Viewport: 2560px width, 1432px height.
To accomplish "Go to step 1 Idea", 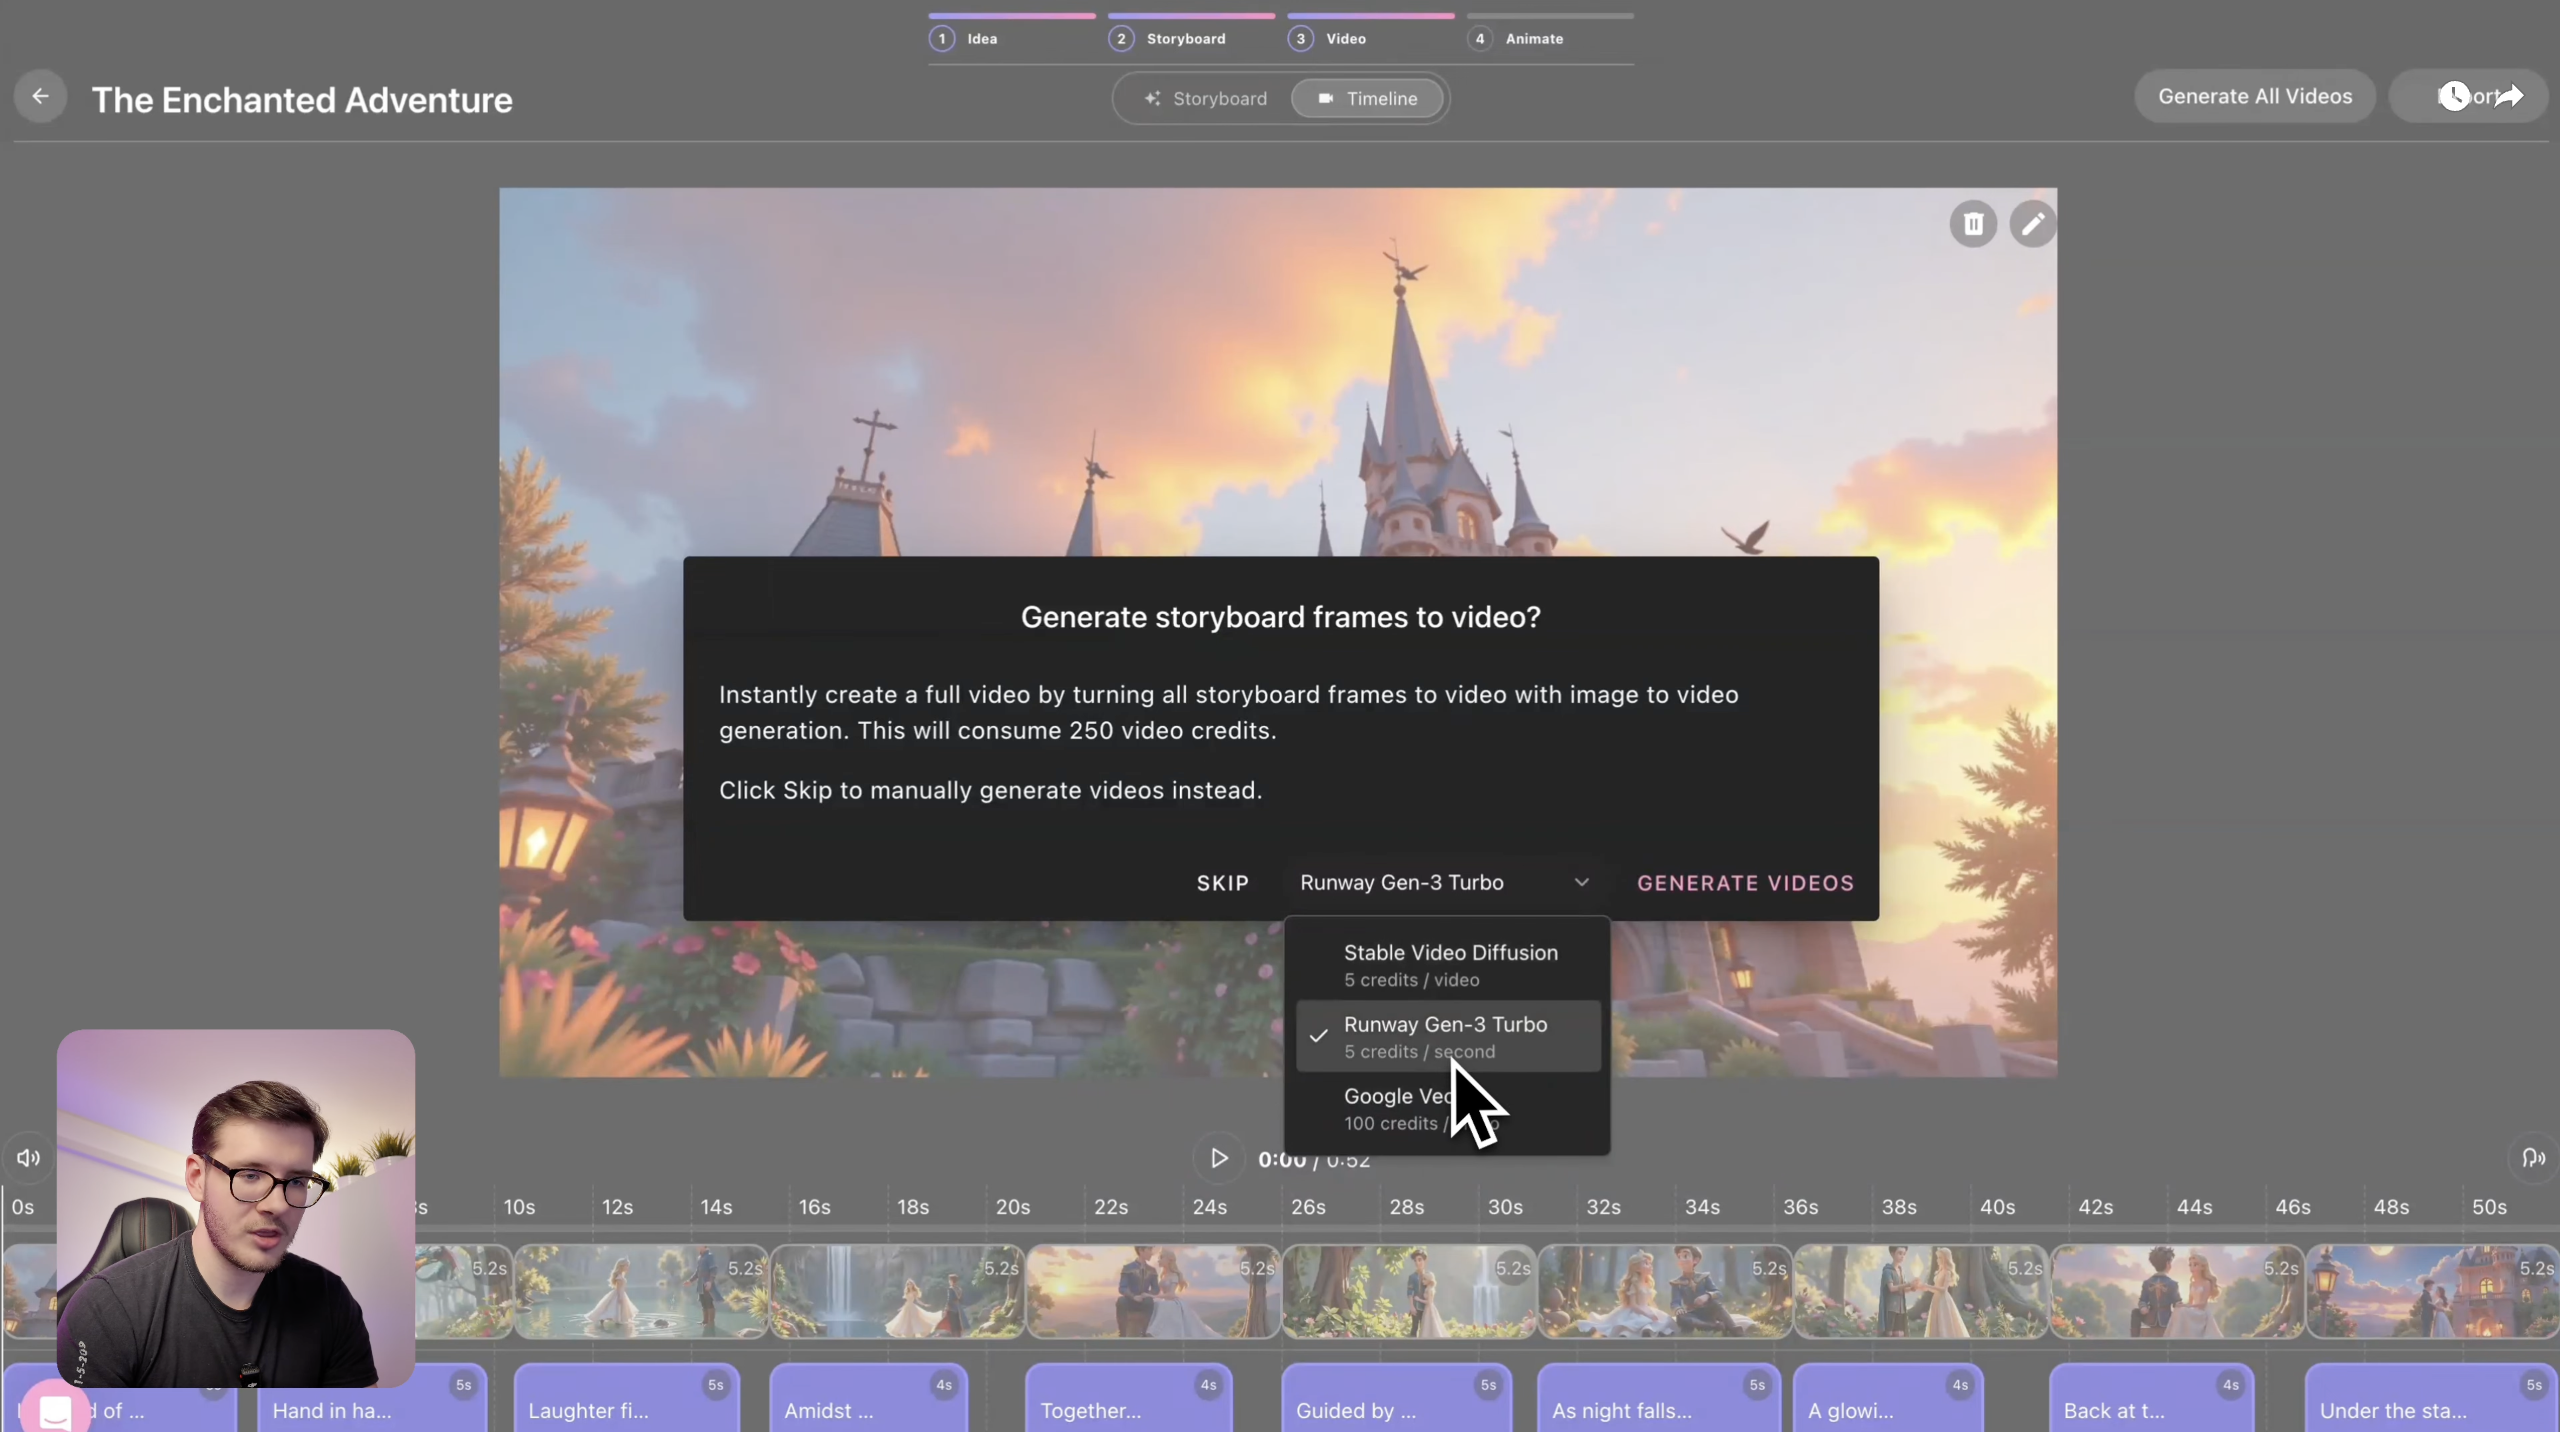I will point(963,38).
